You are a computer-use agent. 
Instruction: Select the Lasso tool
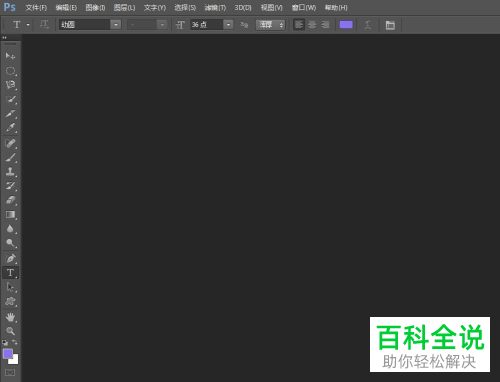click(x=10, y=85)
